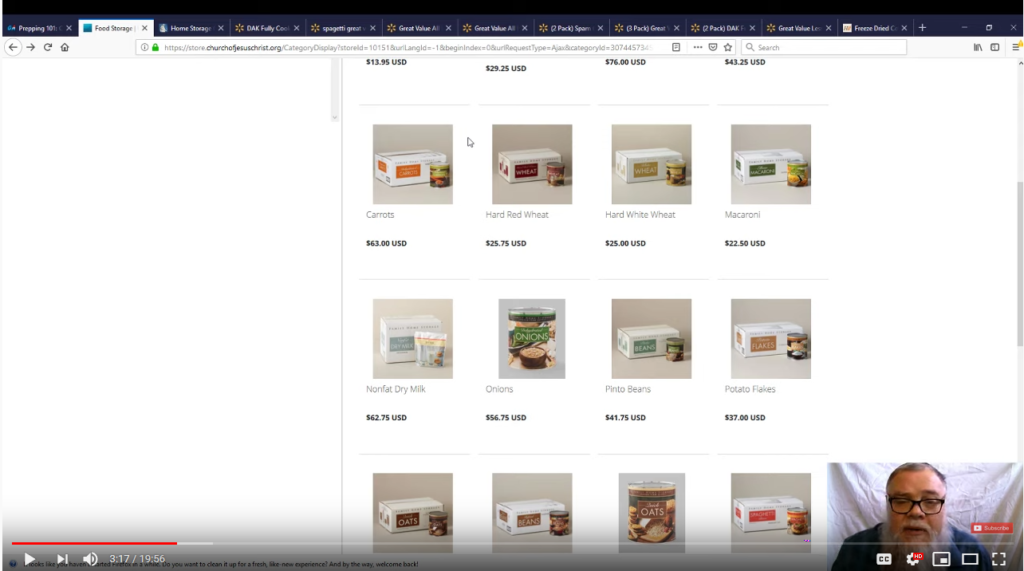
Task: Go to browser home page
Action: click(x=65, y=47)
